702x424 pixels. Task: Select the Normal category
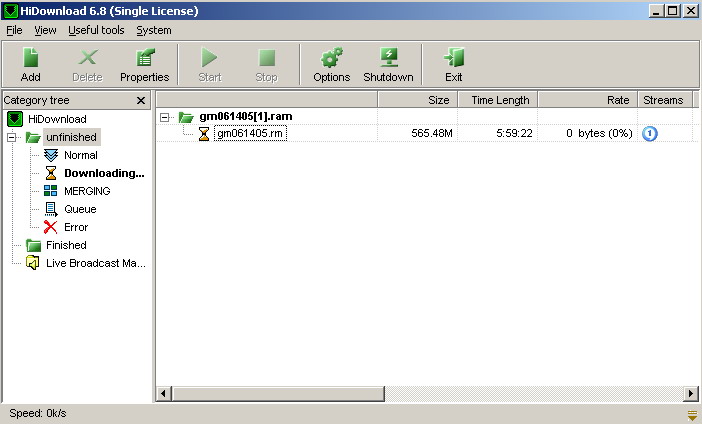point(81,155)
